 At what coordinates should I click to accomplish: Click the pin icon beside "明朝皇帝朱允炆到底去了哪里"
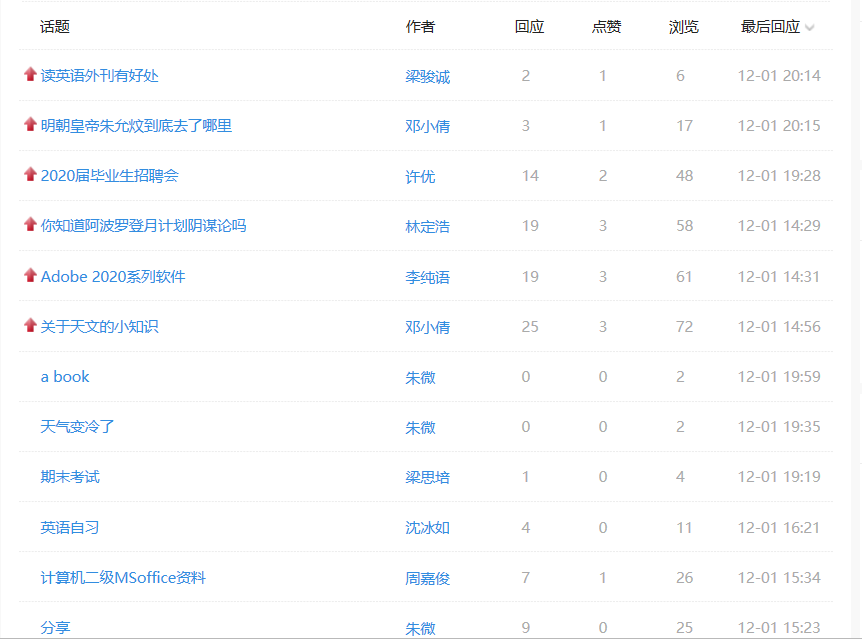click(29, 124)
